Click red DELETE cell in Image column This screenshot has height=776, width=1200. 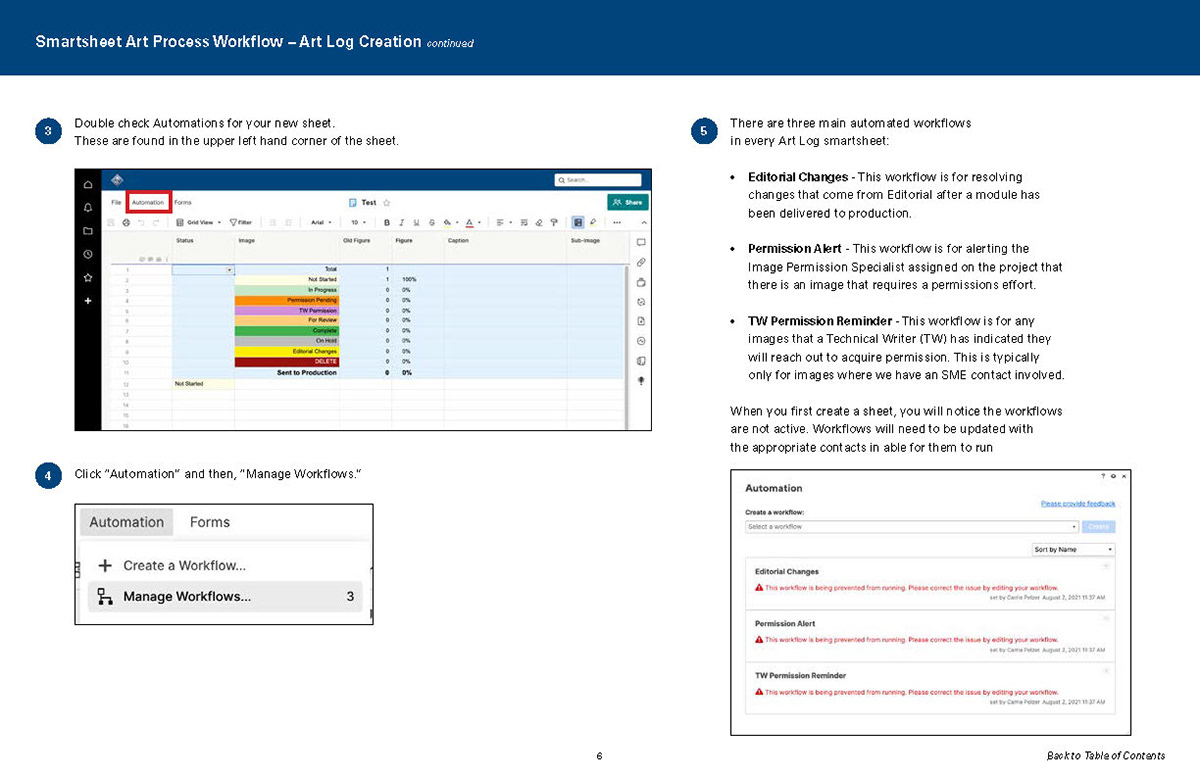coord(287,361)
